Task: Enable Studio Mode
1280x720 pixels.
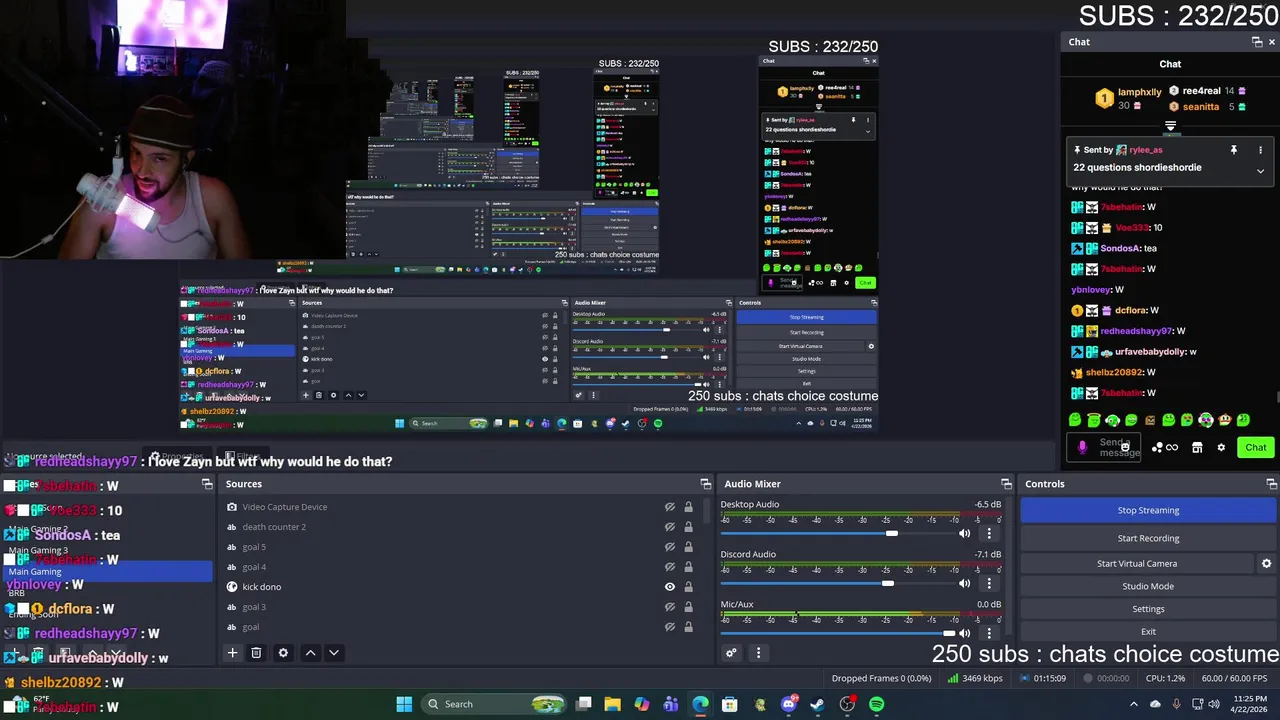Action: point(1148,586)
